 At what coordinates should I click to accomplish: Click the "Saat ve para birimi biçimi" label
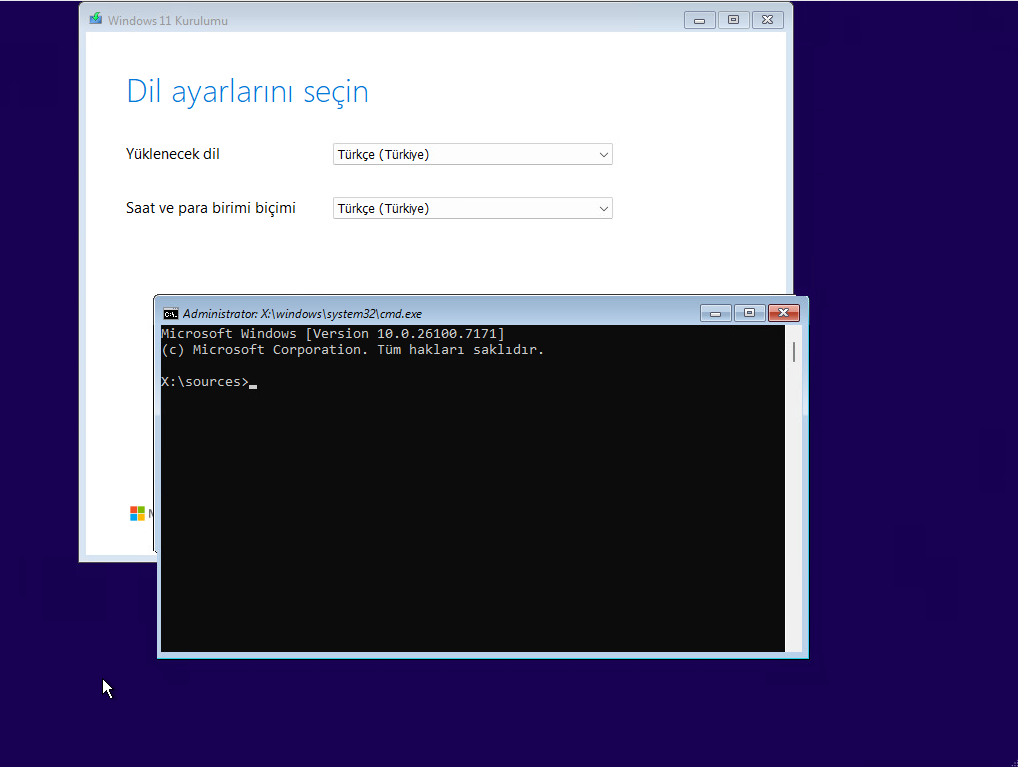pos(211,208)
